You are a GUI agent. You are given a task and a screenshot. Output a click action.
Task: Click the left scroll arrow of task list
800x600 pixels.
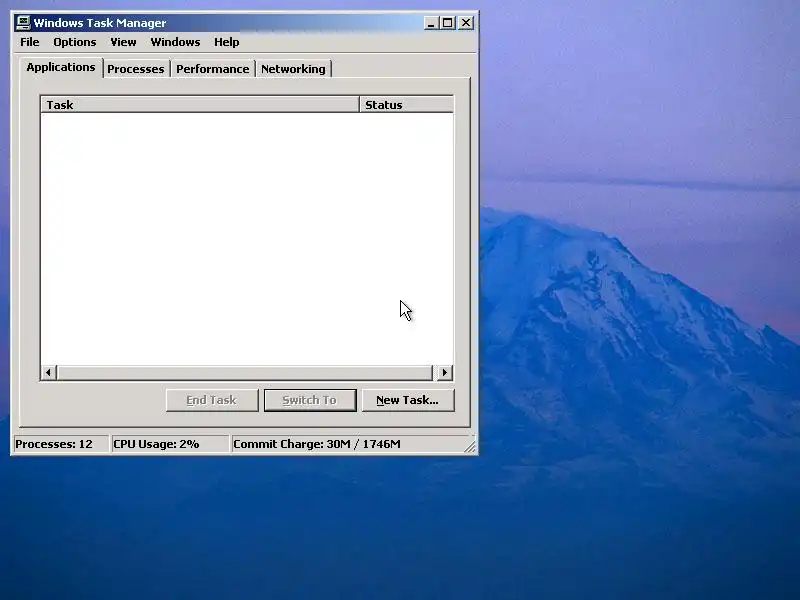(x=48, y=372)
